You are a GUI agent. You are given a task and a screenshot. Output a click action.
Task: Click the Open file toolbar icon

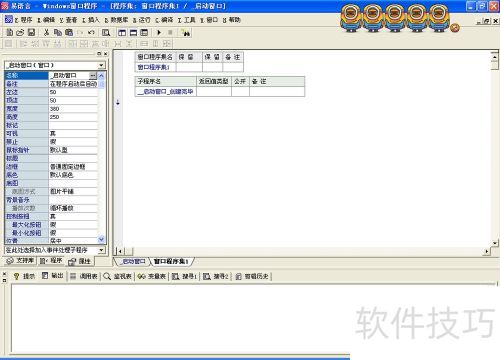[20, 32]
